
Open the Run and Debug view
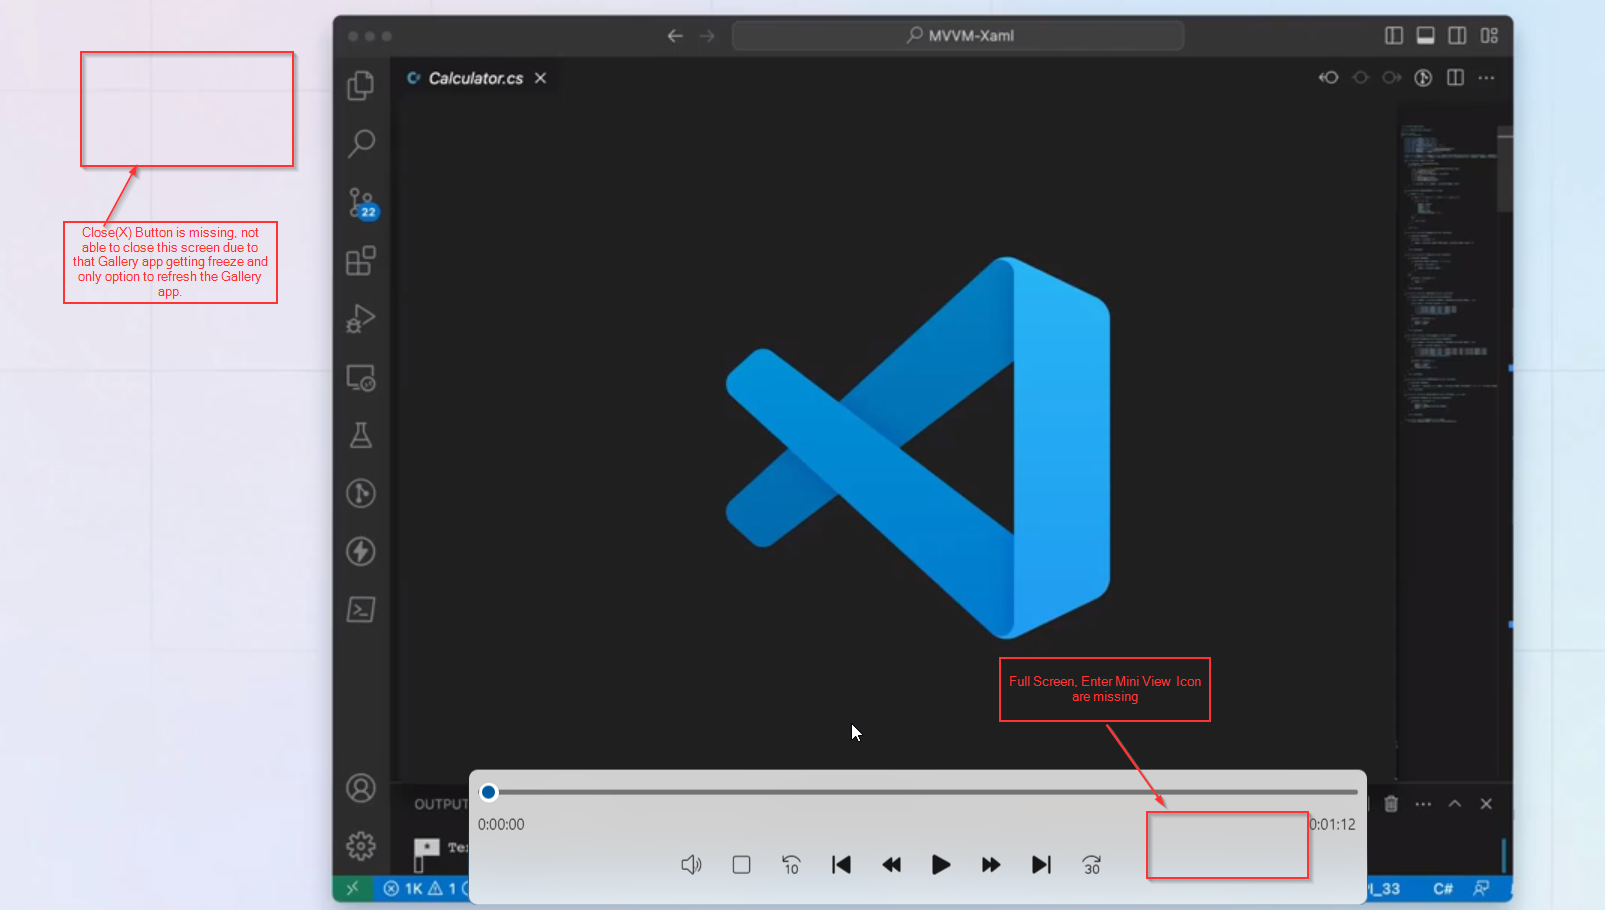click(360, 319)
